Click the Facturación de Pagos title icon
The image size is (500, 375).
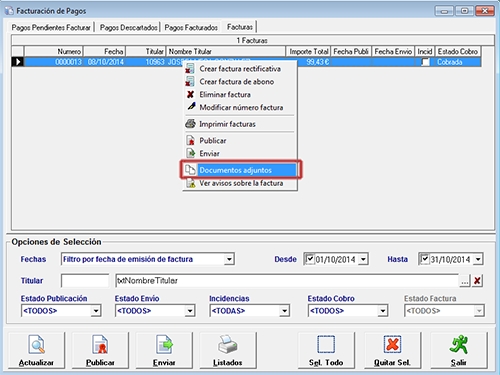9,11
